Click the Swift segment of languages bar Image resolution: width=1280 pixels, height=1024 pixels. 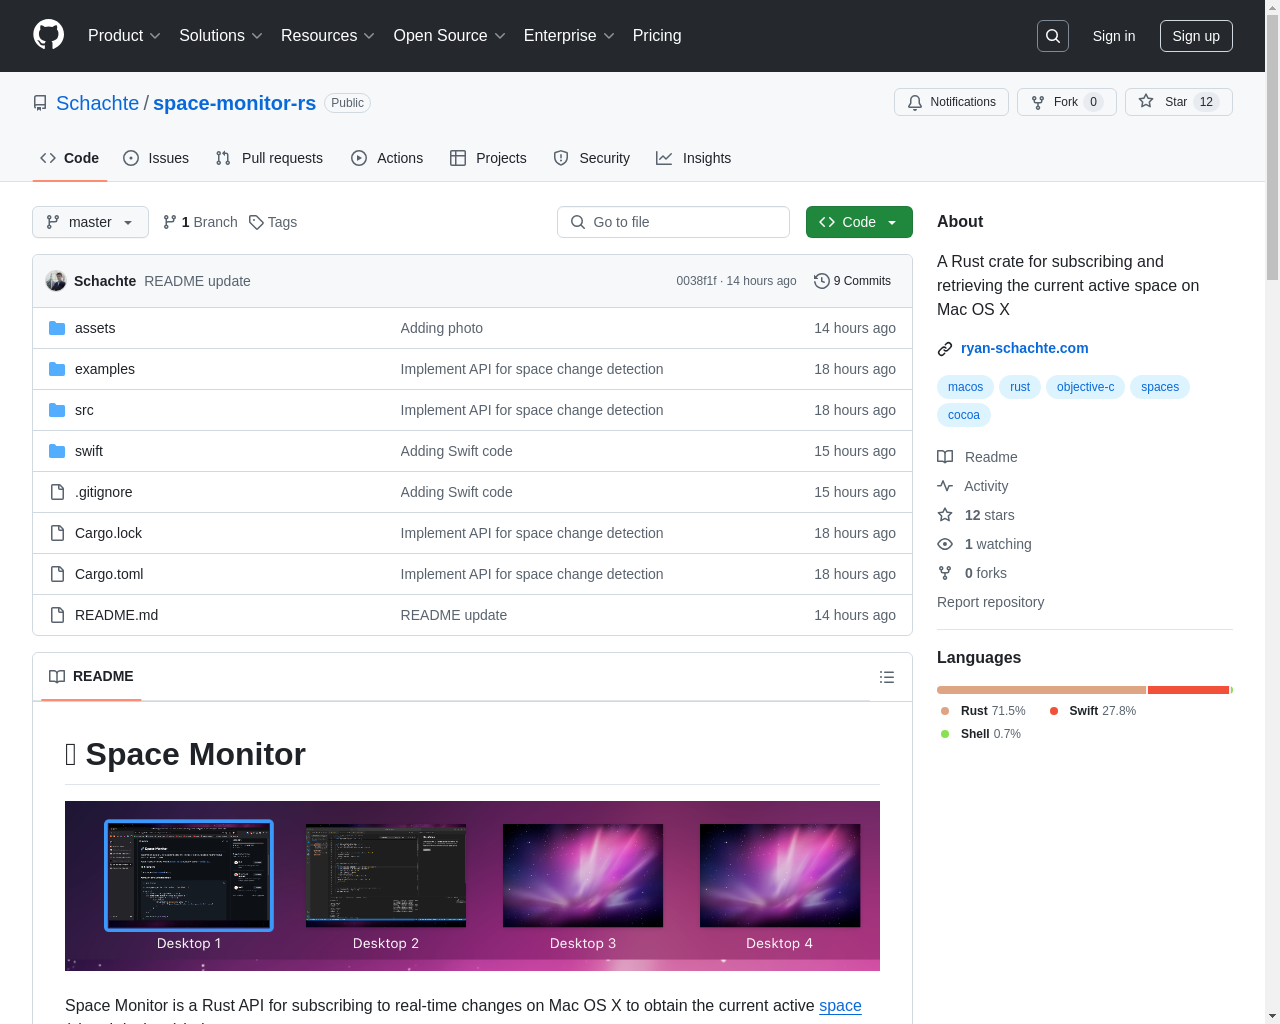coord(1188,690)
